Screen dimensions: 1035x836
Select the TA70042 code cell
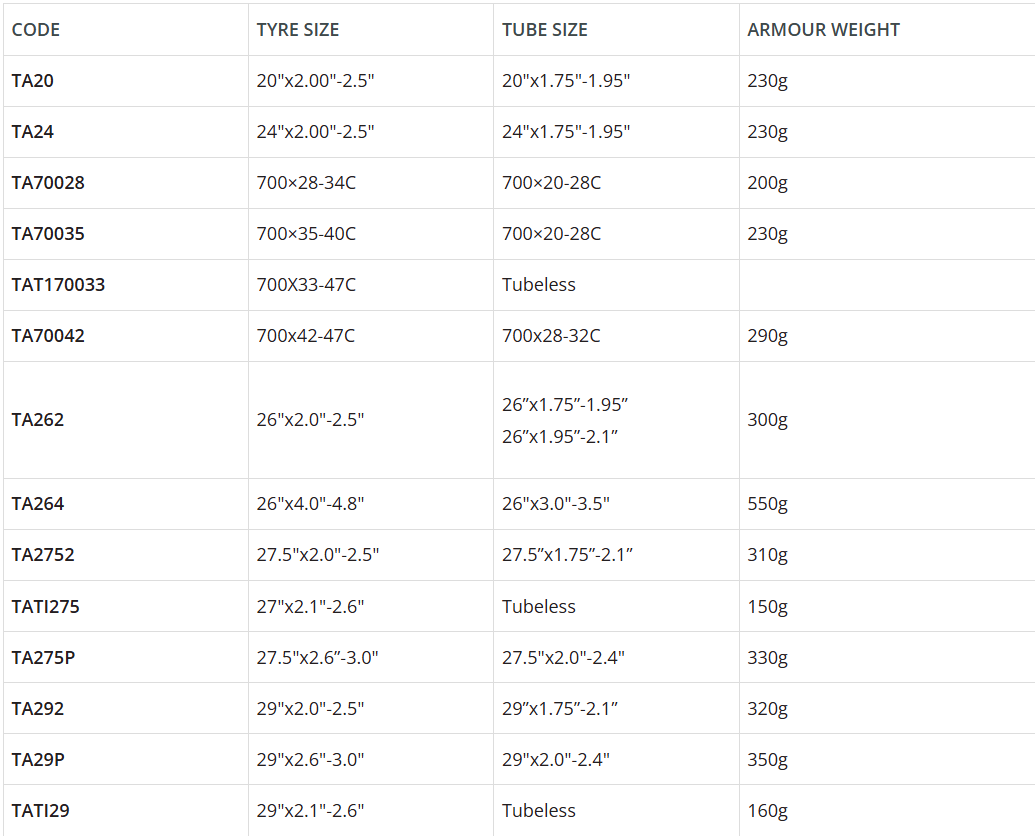tap(48, 336)
